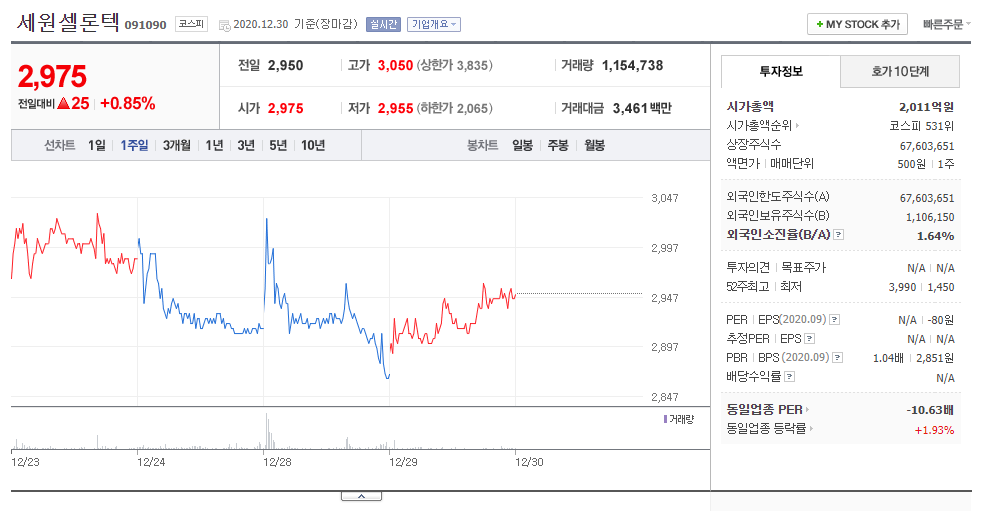Click the 12/24 date label on chart axis
This screenshot has height=511, width=982.
pyautogui.click(x=151, y=462)
